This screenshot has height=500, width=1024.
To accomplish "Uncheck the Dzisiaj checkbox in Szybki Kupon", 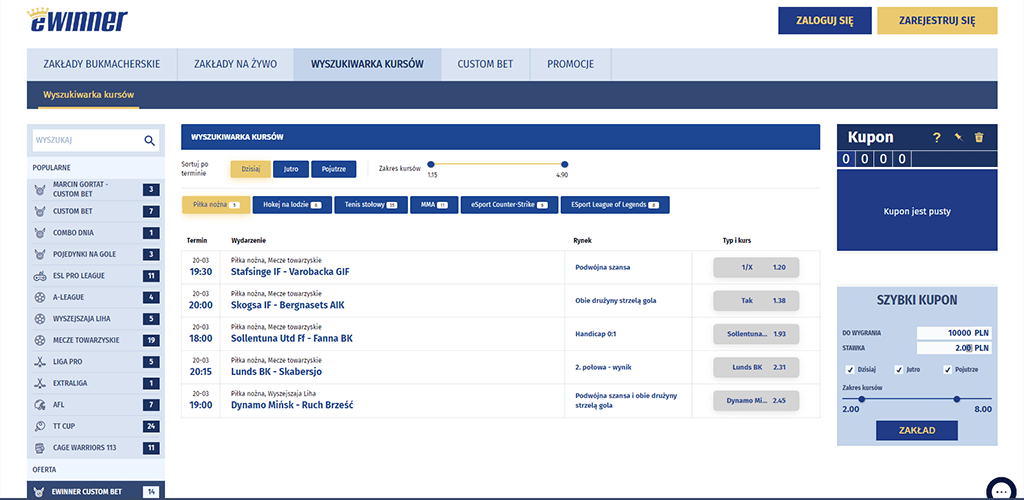I will (x=849, y=369).
